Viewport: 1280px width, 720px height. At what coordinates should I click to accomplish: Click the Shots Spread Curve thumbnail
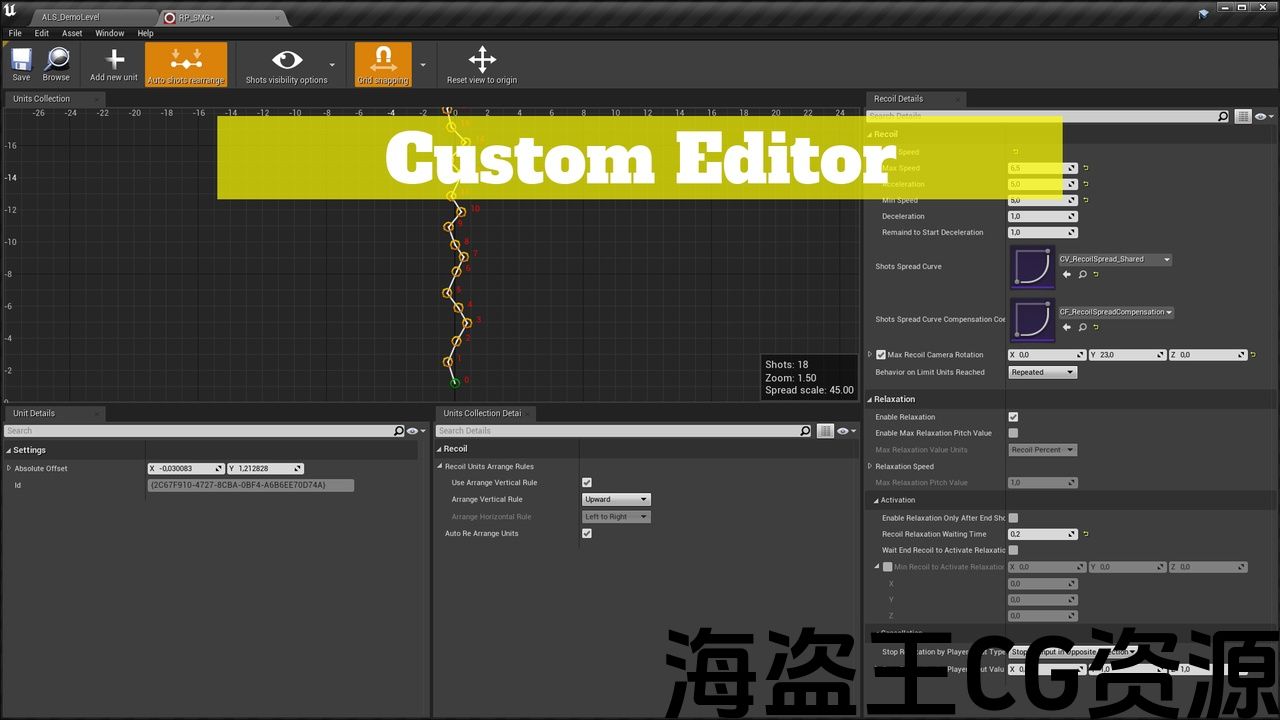point(1032,267)
